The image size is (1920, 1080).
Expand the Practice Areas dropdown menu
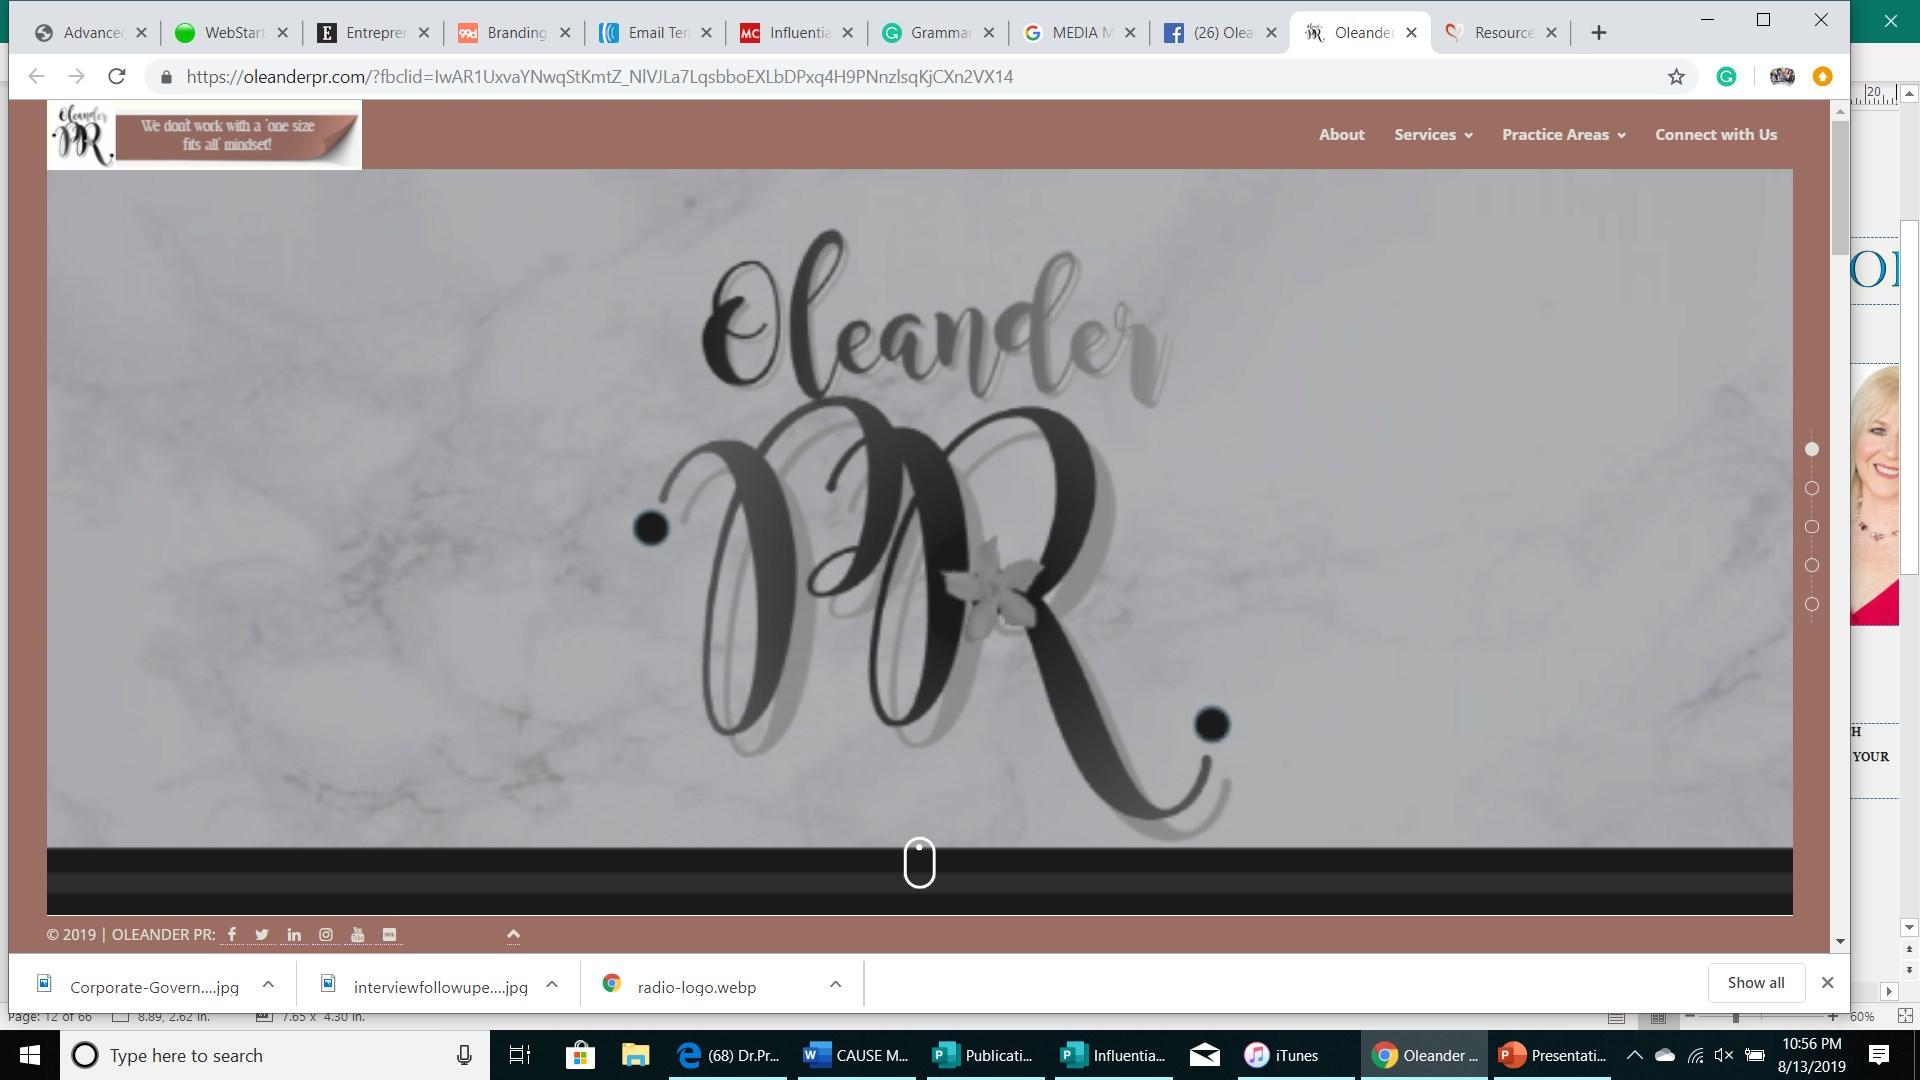[1563, 135]
